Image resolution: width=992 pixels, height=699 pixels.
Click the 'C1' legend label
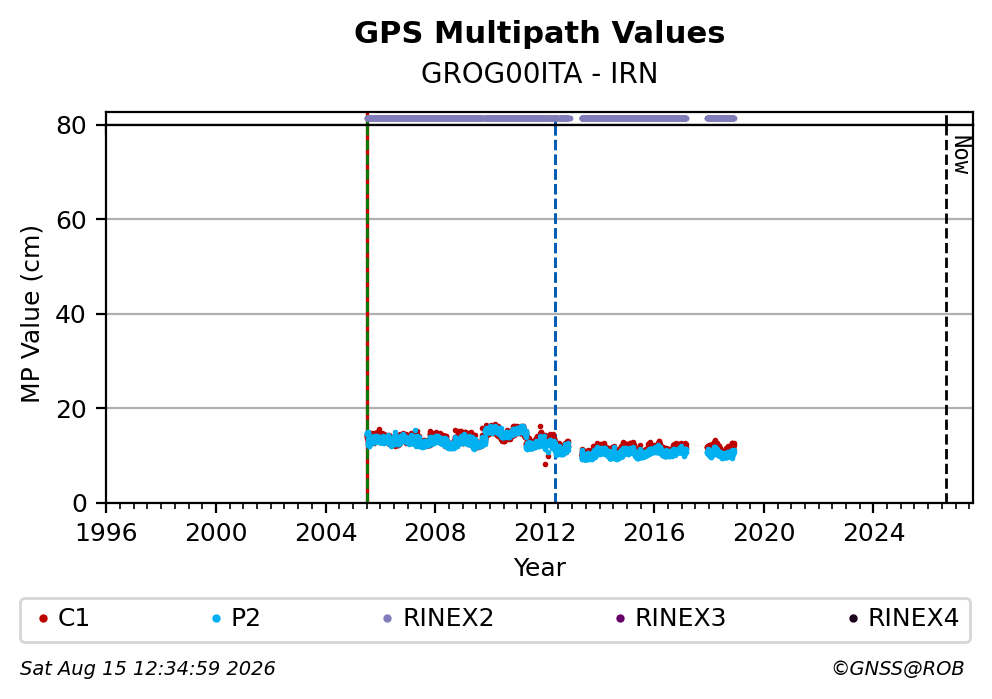[73, 618]
